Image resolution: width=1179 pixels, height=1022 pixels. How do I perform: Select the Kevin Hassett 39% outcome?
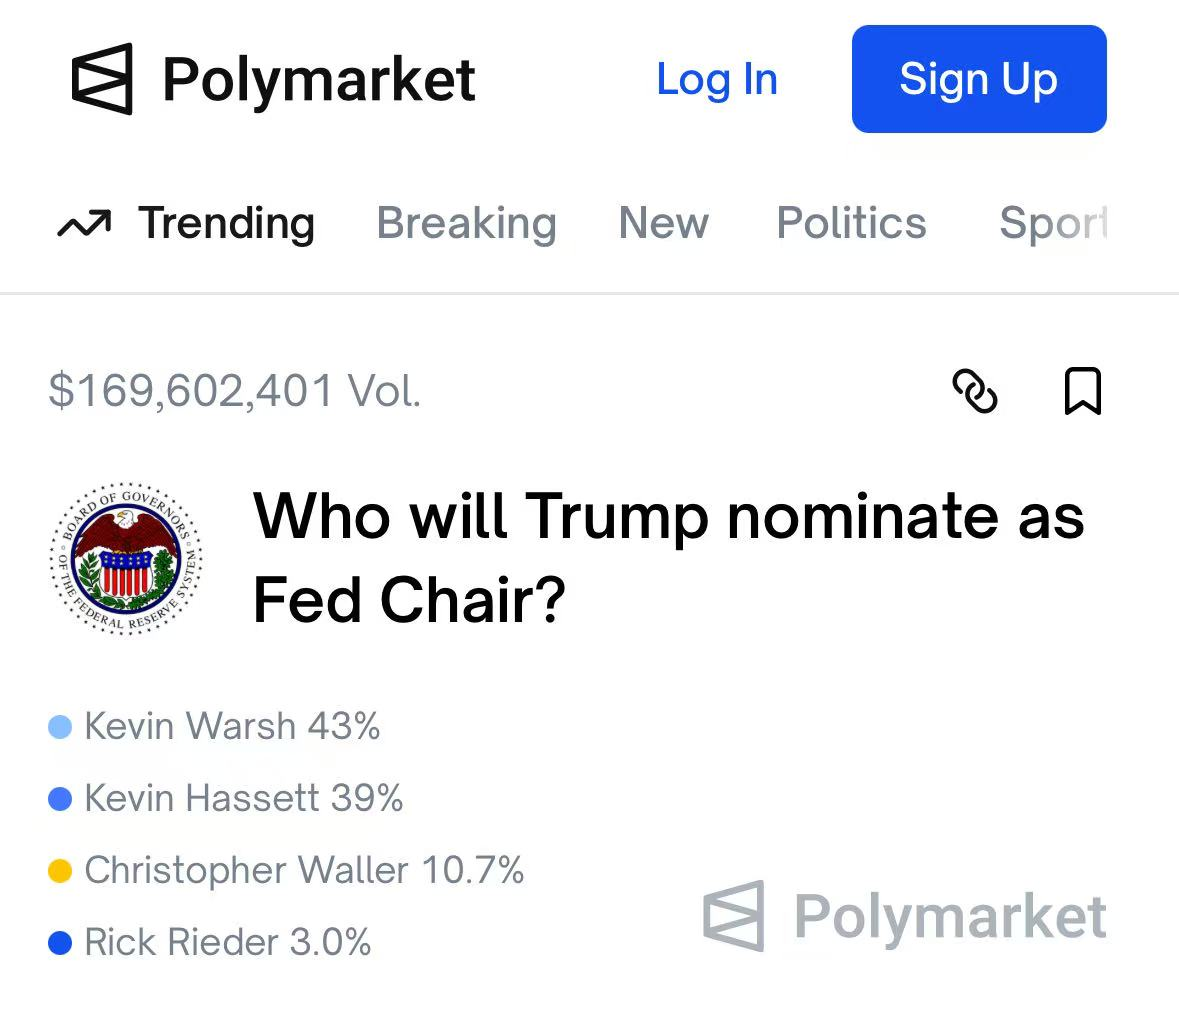tap(243, 798)
